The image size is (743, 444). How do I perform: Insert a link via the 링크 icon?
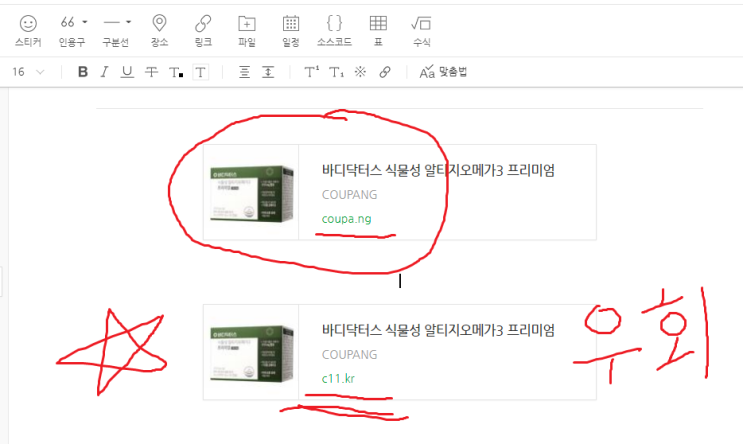203,31
